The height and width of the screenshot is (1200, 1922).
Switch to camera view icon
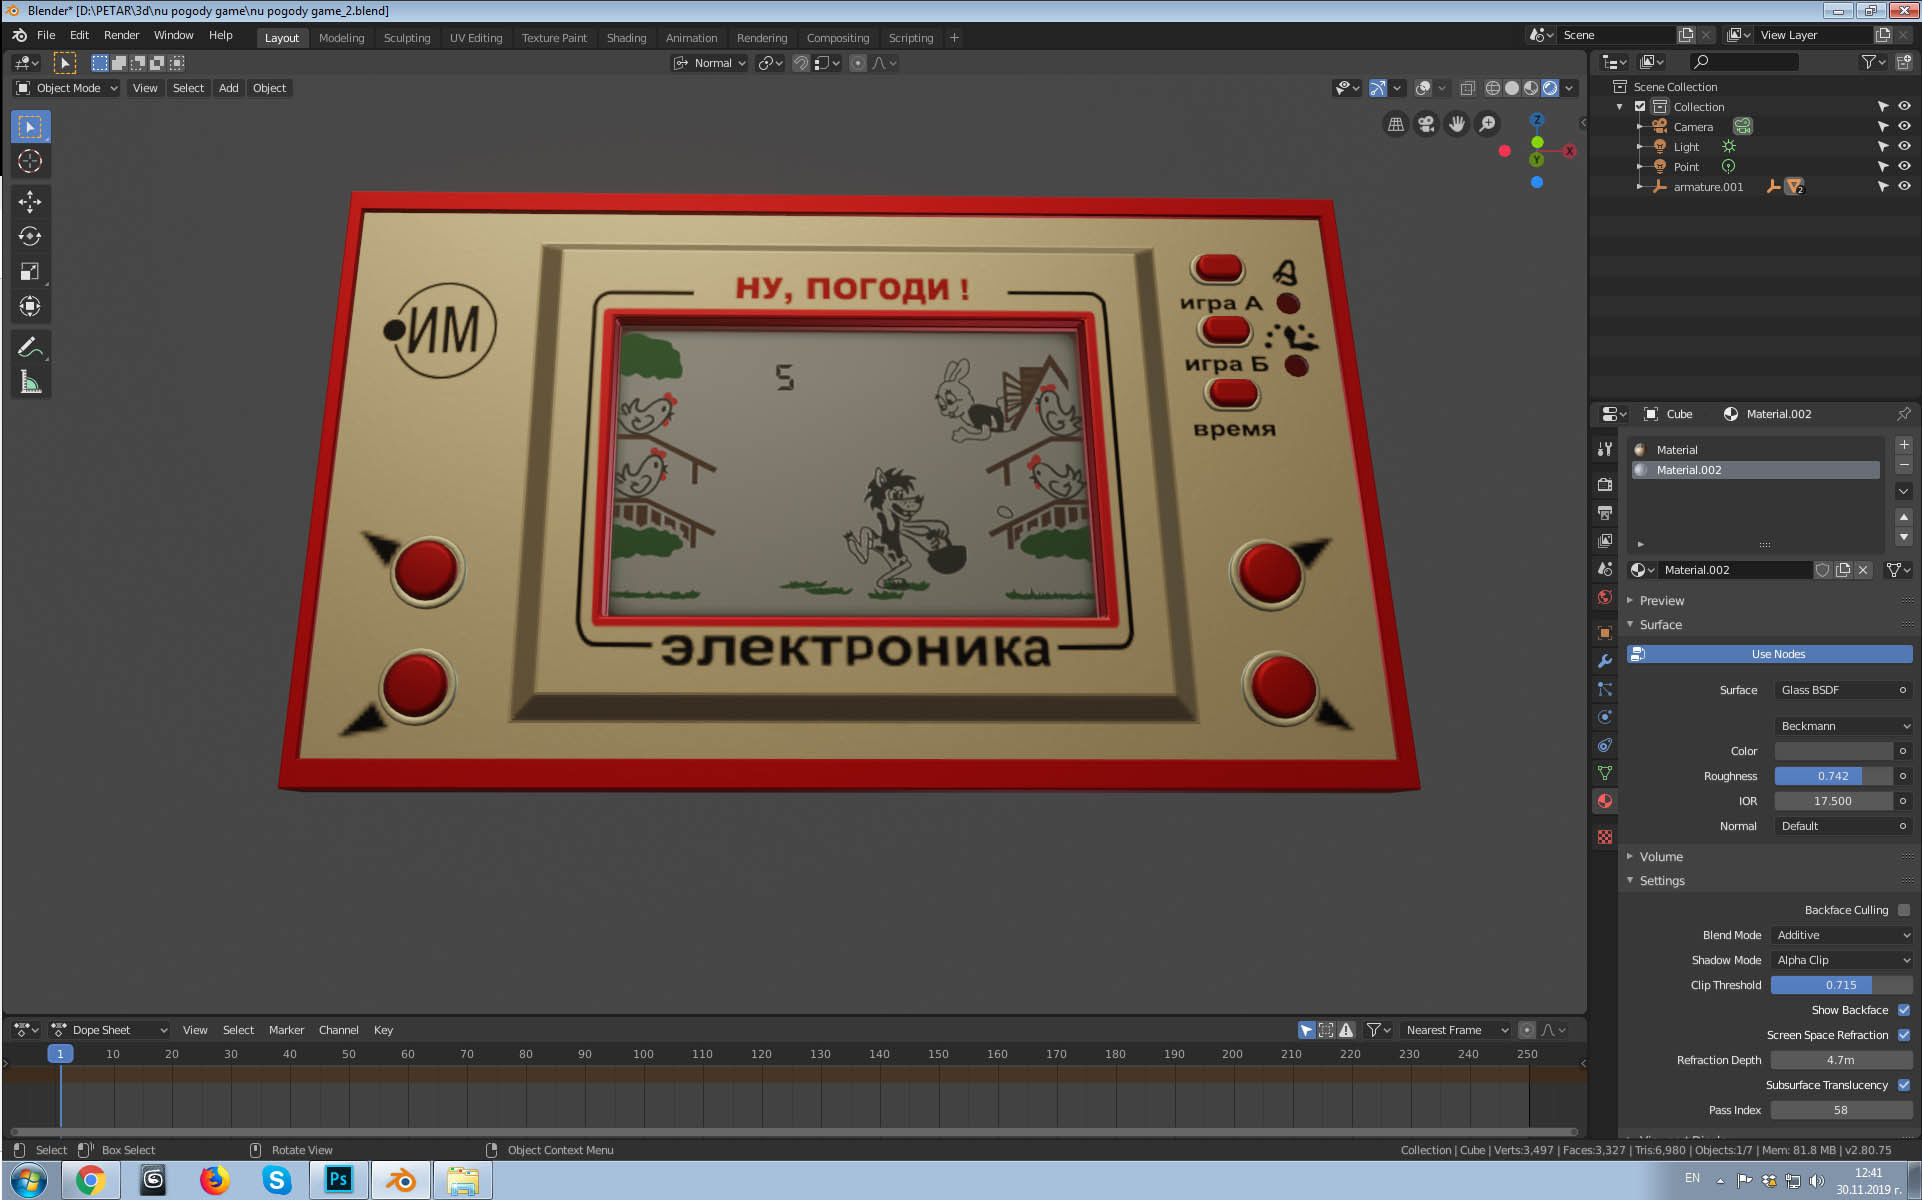click(1426, 124)
